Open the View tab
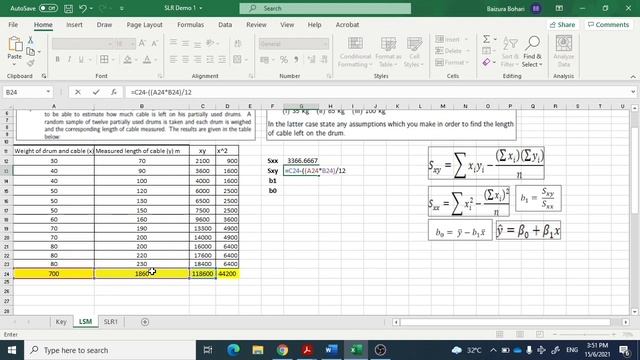Screen dimensions: 640x360 click(287, 25)
